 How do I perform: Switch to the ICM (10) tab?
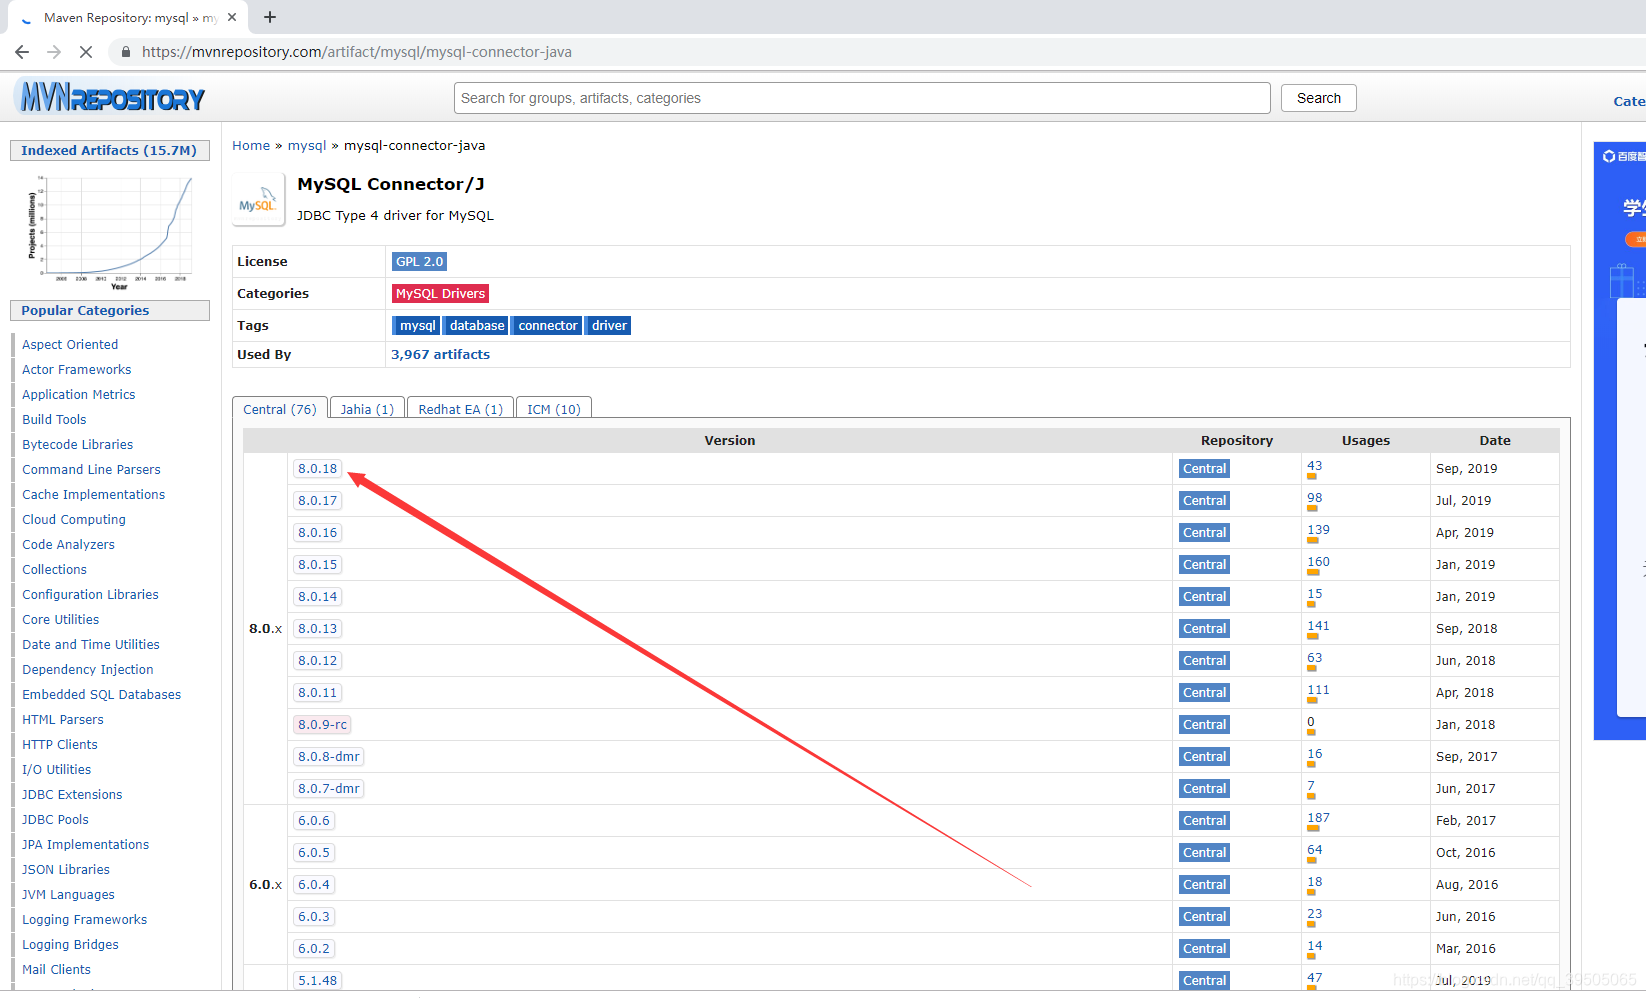coord(554,409)
